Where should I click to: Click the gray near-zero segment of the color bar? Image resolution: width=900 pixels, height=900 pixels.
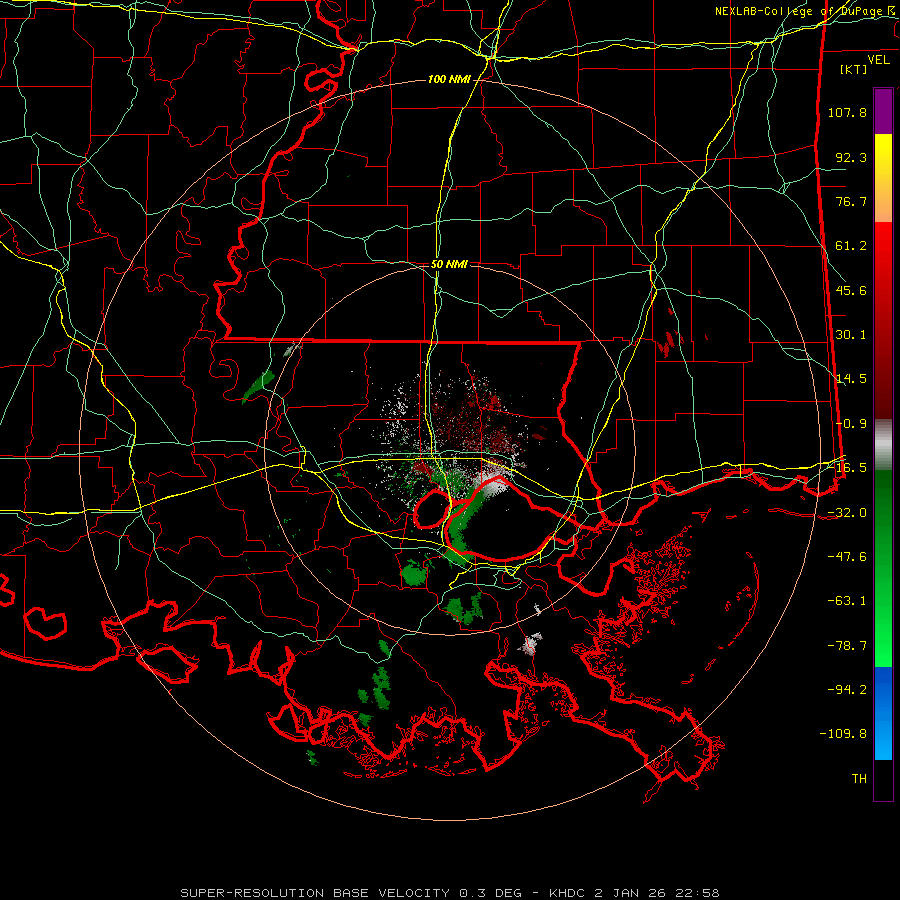pos(883,445)
